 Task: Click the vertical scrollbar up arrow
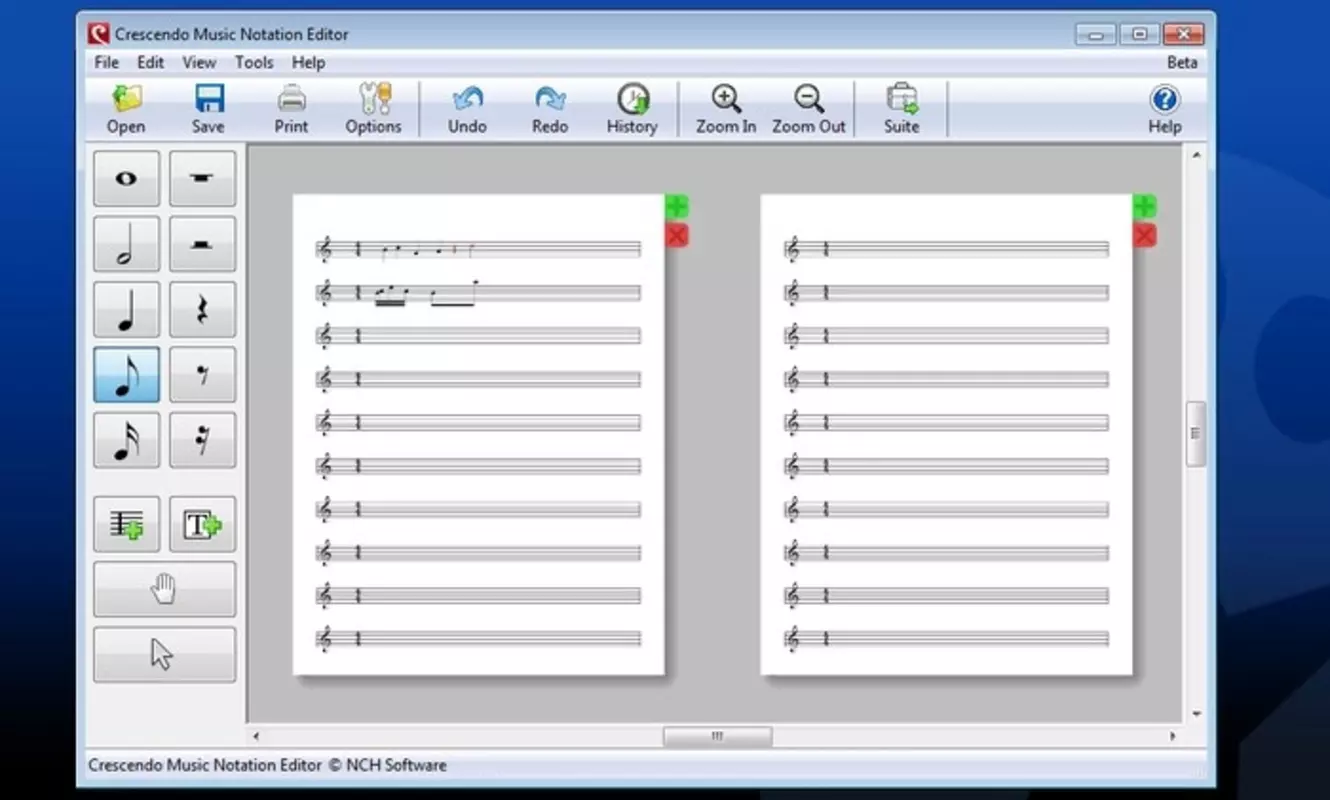tap(1196, 155)
